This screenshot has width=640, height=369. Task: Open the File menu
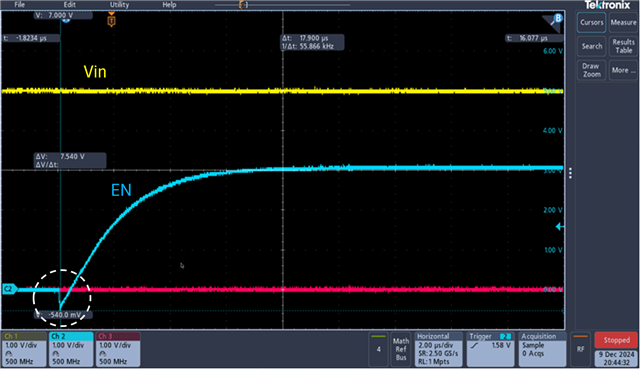pos(20,5)
